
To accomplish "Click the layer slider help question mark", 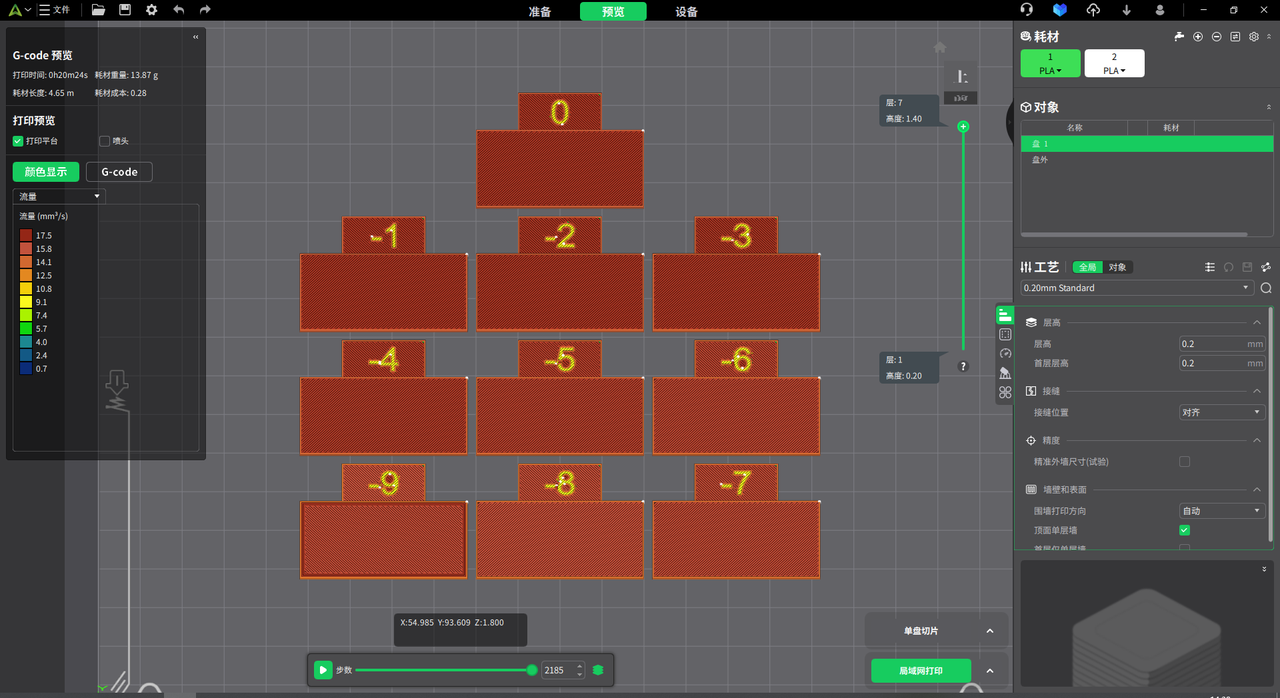I will [963, 366].
